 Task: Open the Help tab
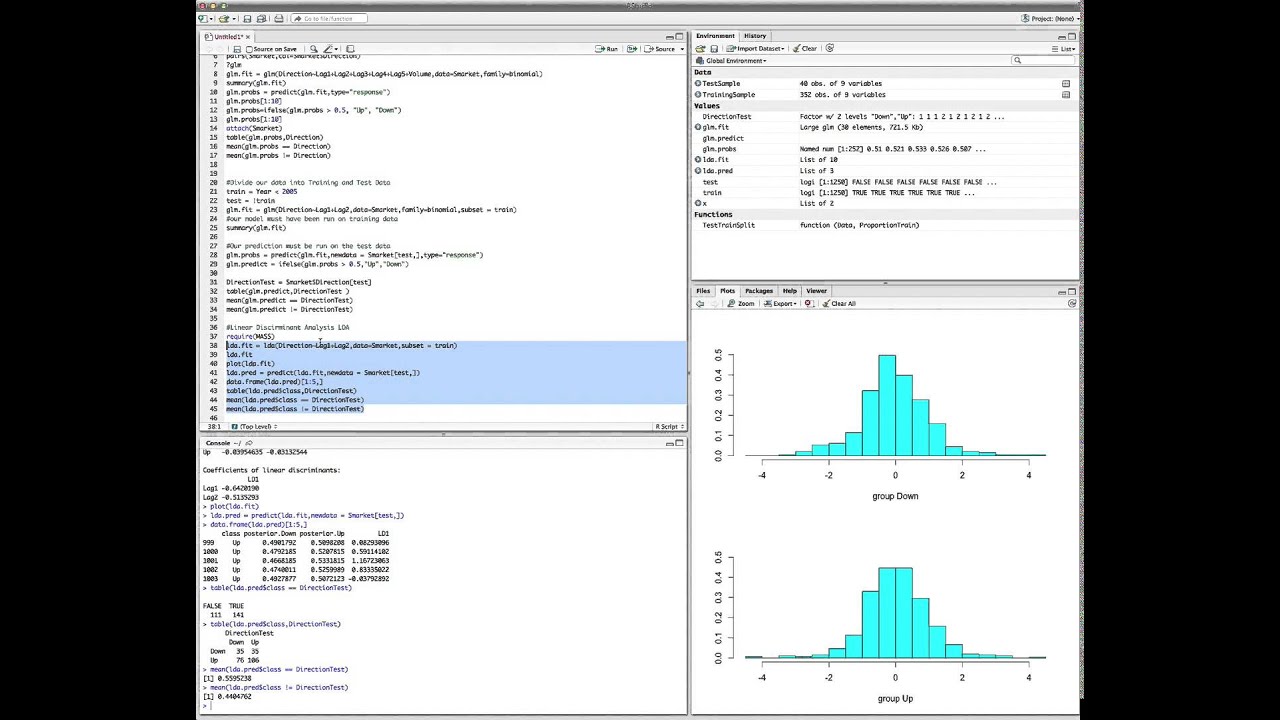pyautogui.click(x=790, y=291)
